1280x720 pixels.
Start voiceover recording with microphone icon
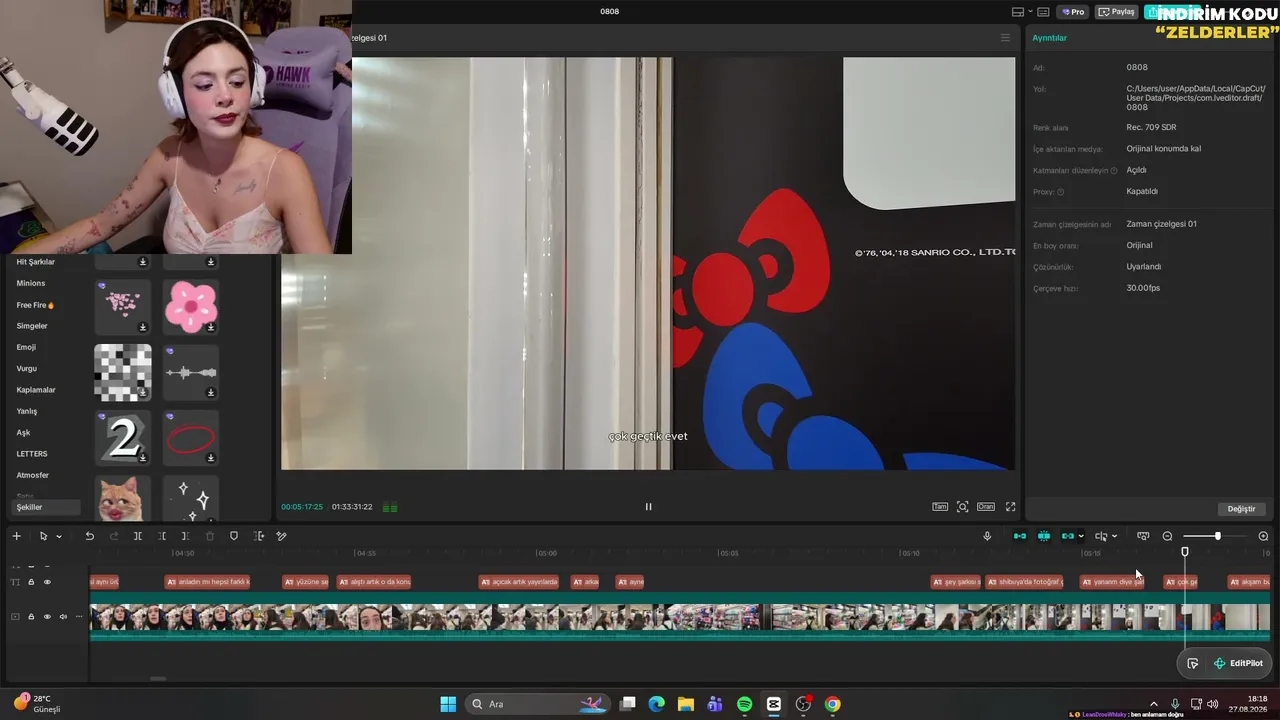pos(987,536)
